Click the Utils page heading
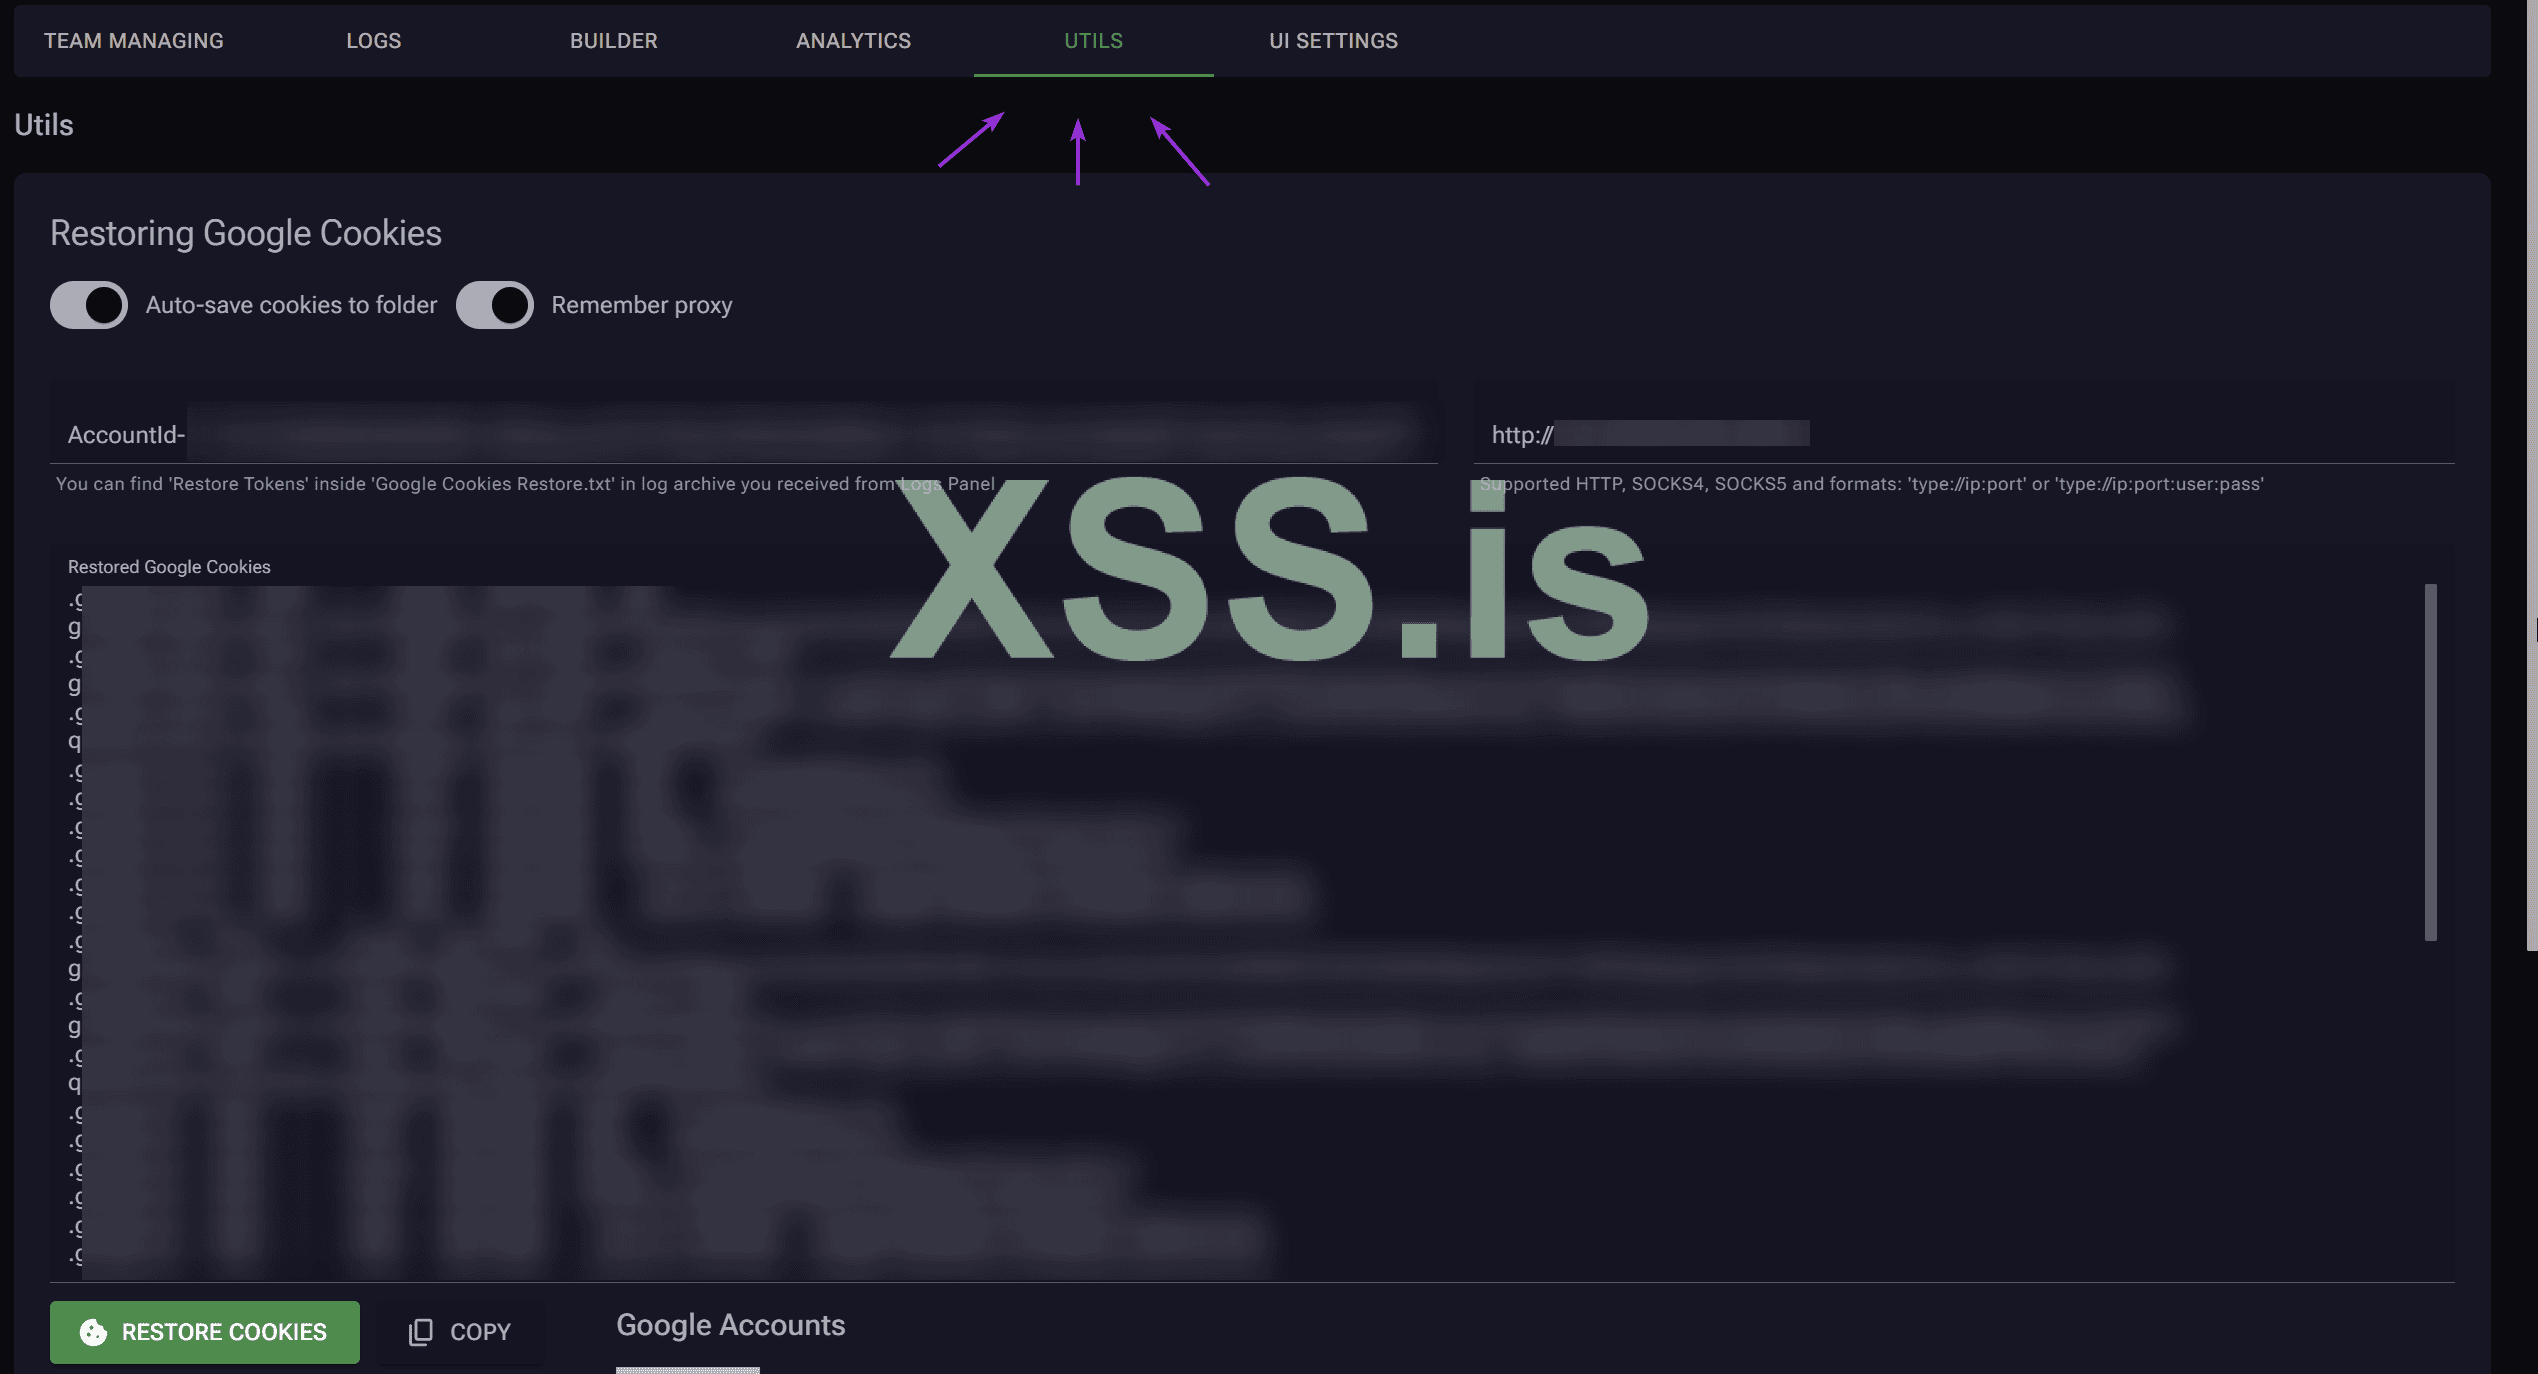Screen dimensions: 2538x1374 point(44,125)
